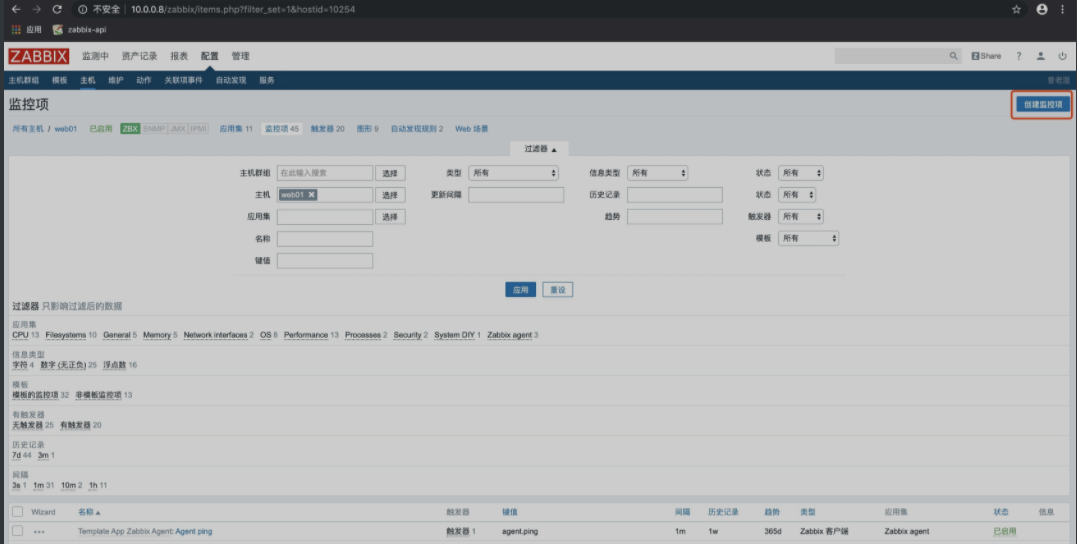
Task: Open the 触发器 20 tab link
Action: click(x=328, y=128)
